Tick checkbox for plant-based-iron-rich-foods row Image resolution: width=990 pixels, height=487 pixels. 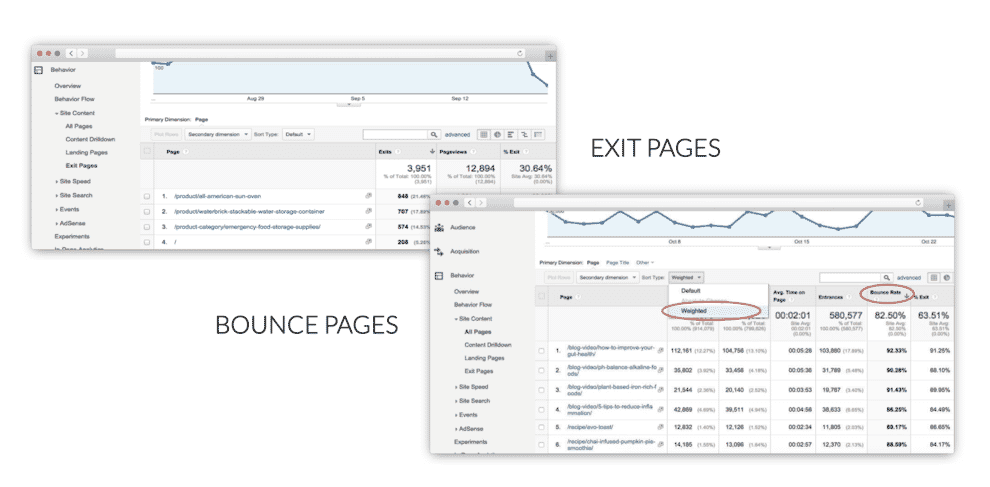[x=541, y=390]
